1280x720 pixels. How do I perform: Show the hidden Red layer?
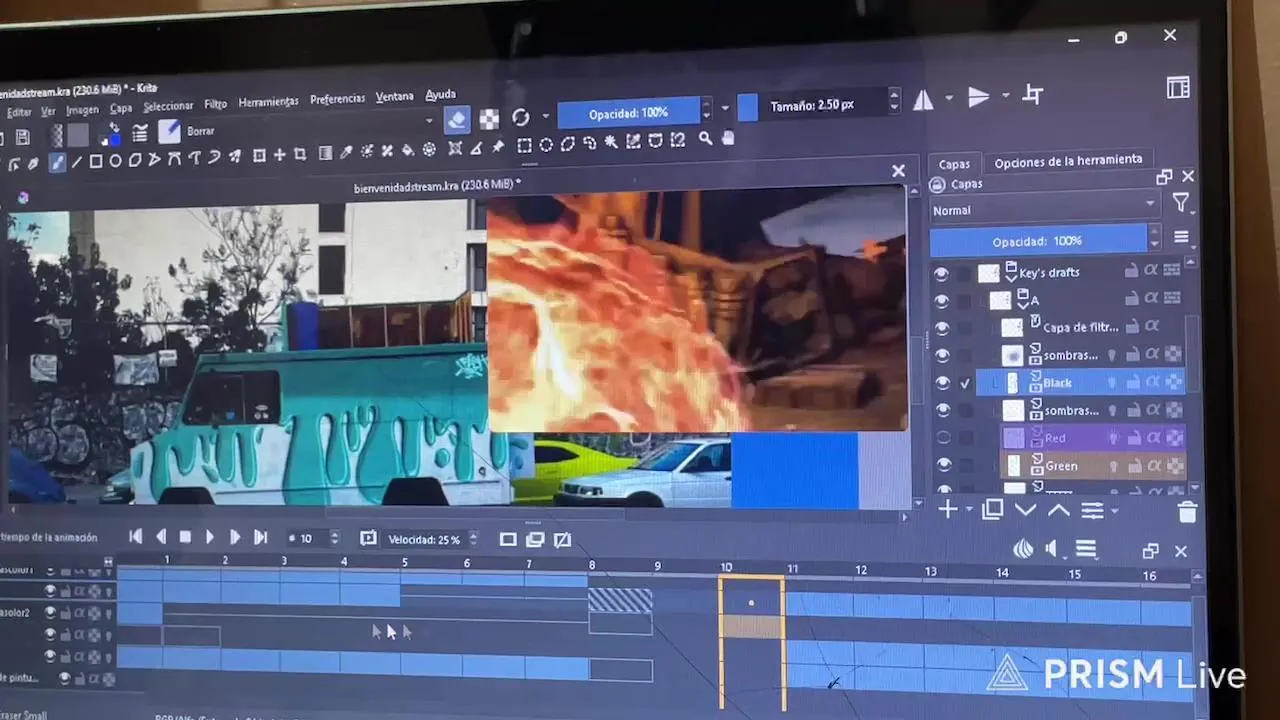[x=942, y=437]
